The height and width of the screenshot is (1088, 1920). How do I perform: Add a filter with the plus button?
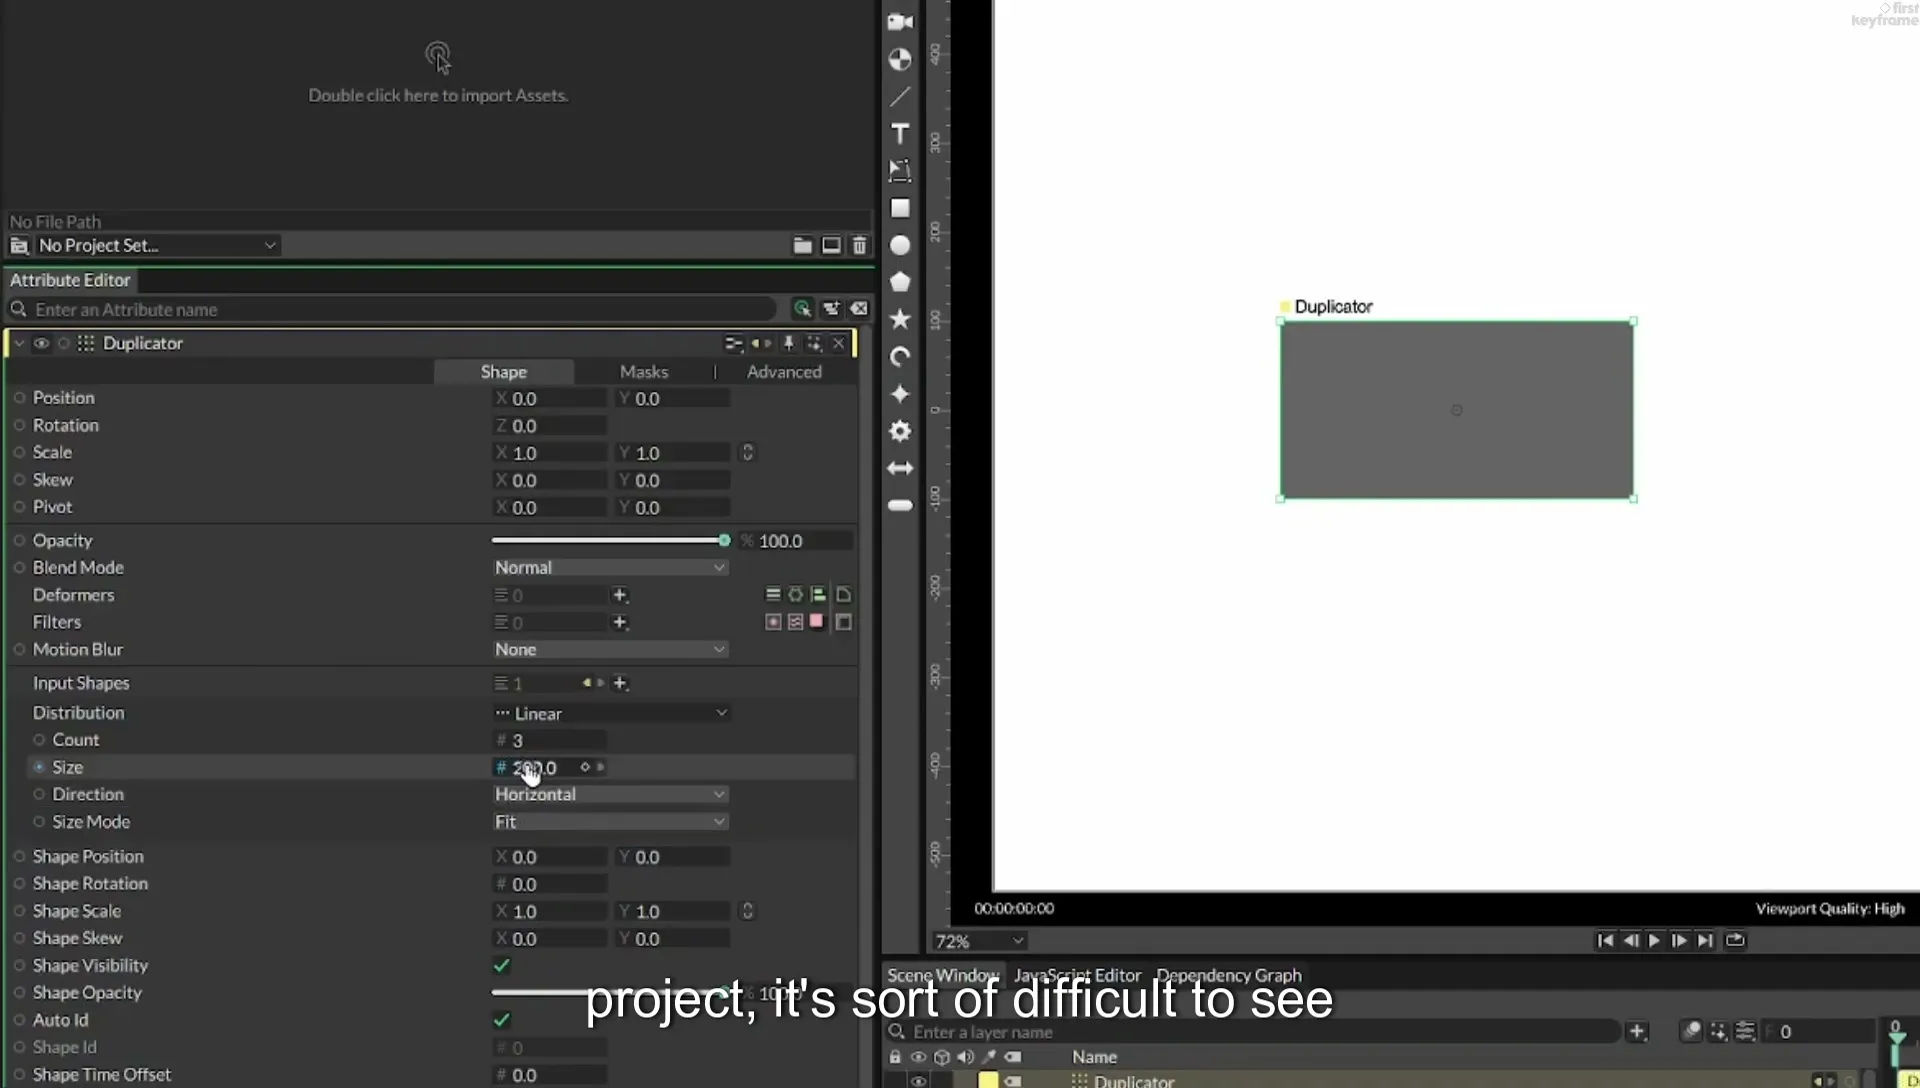[620, 622]
